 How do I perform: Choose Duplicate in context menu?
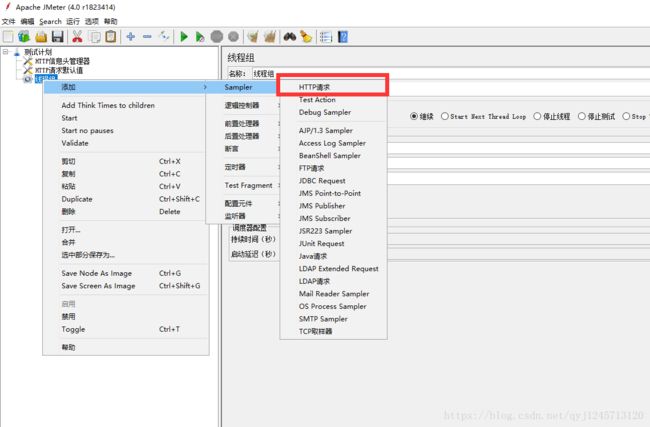pyautogui.click(x=126, y=199)
